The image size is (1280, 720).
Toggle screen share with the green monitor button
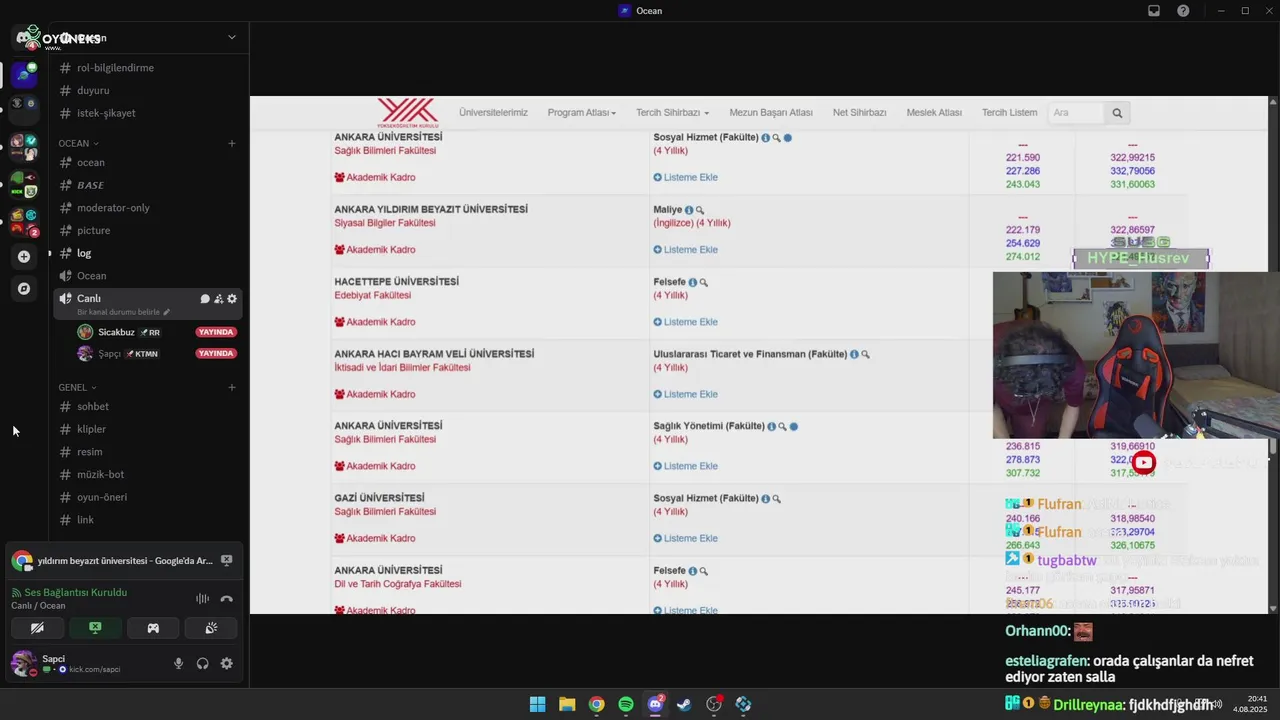pyautogui.click(x=95, y=628)
